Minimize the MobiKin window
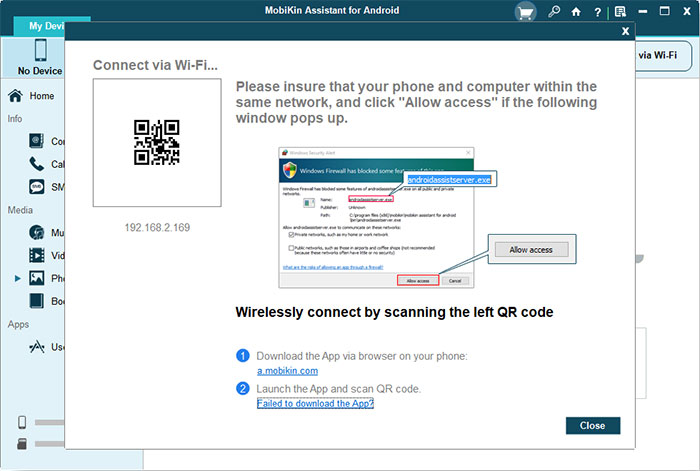The width and height of the screenshot is (700, 471). [x=643, y=12]
